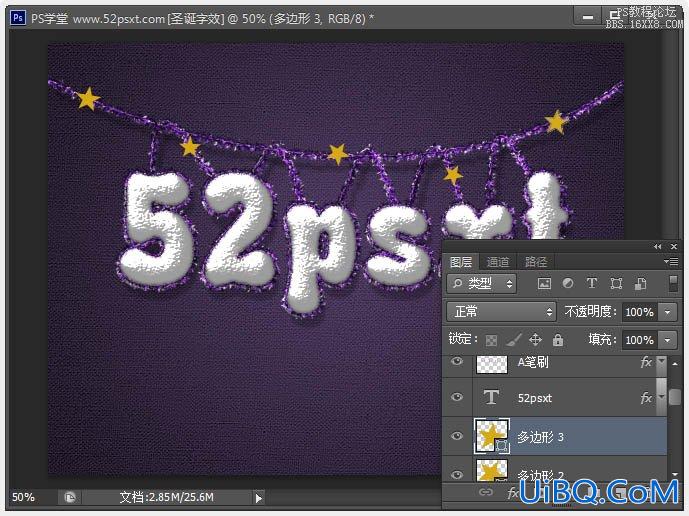This screenshot has height=516, width=689.
Task: Click link layers icon at panel bottom
Action: [485, 492]
